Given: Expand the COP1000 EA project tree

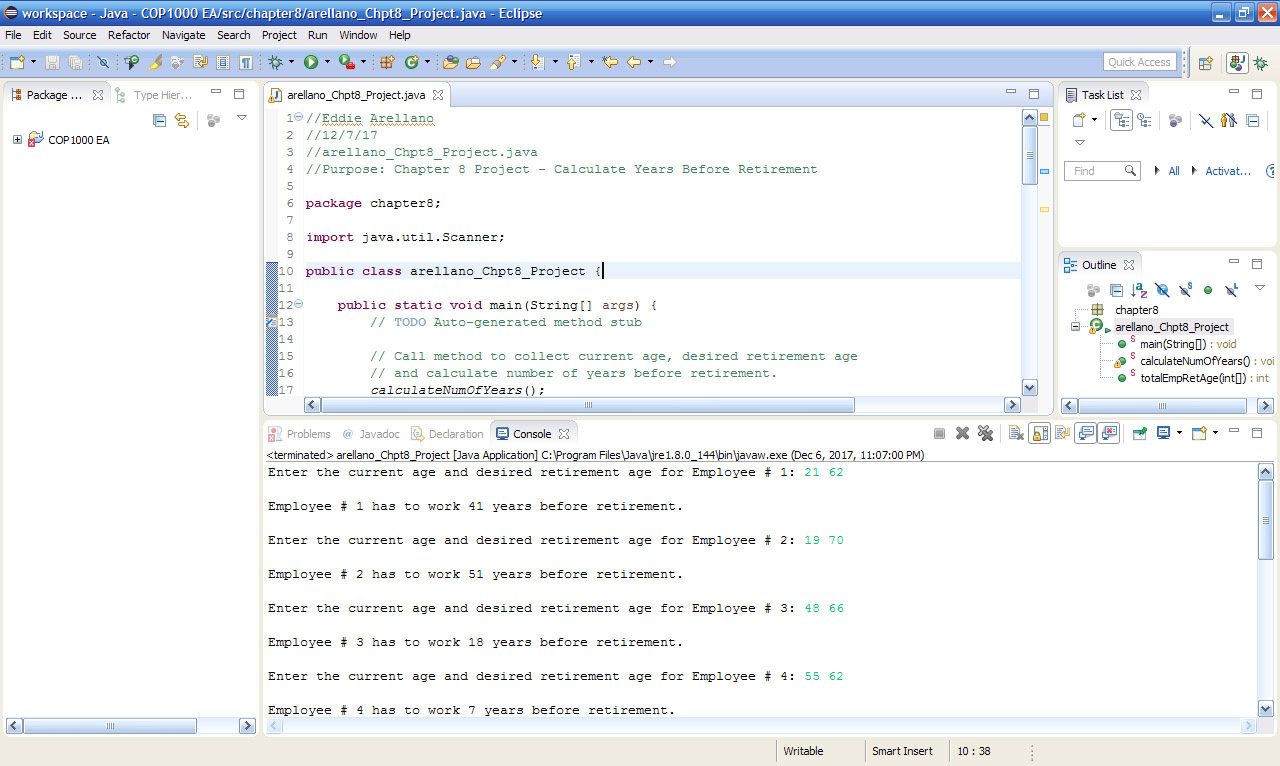Looking at the screenshot, I should [17, 140].
